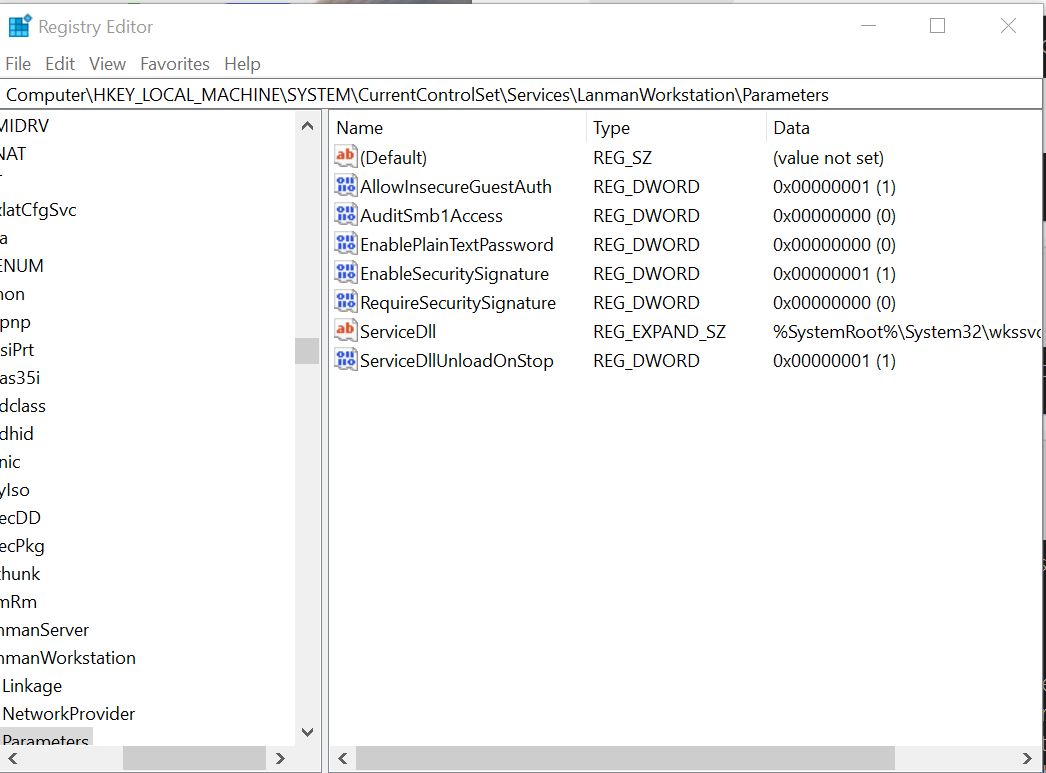Select the RequireSecuritySignature value
The height and width of the screenshot is (773, 1046).
(458, 303)
